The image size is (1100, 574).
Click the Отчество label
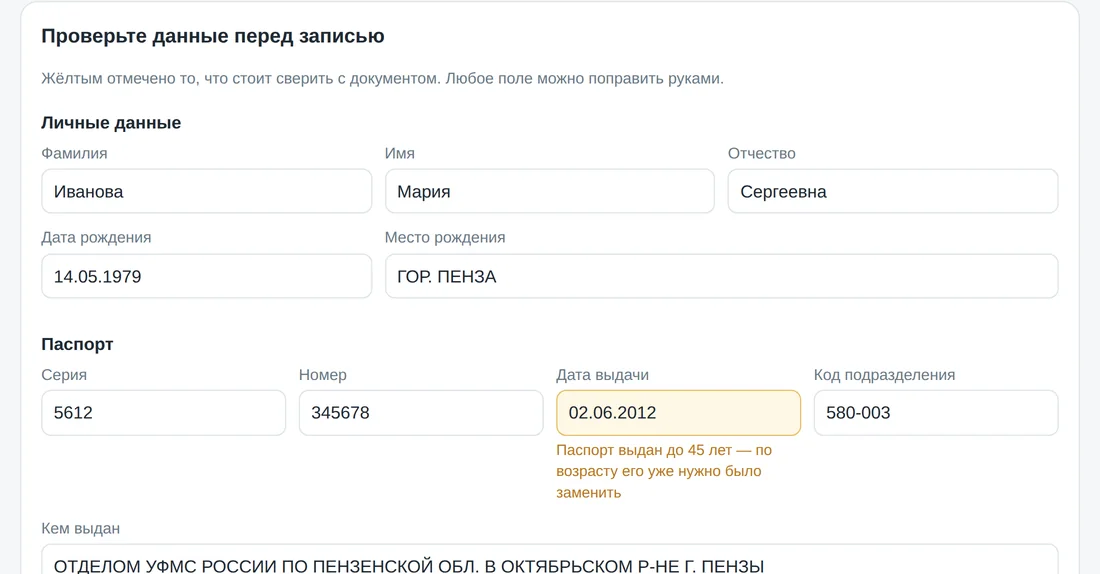click(762, 153)
